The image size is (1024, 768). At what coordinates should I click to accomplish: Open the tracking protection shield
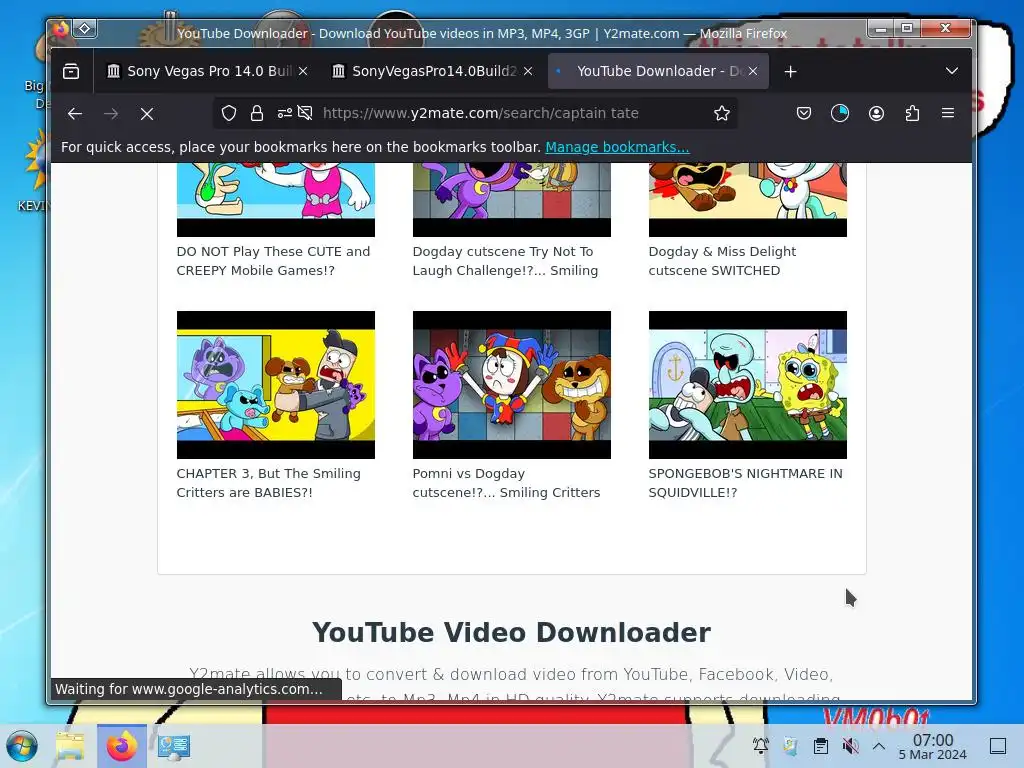pyautogui.click(x=229, y=113)
